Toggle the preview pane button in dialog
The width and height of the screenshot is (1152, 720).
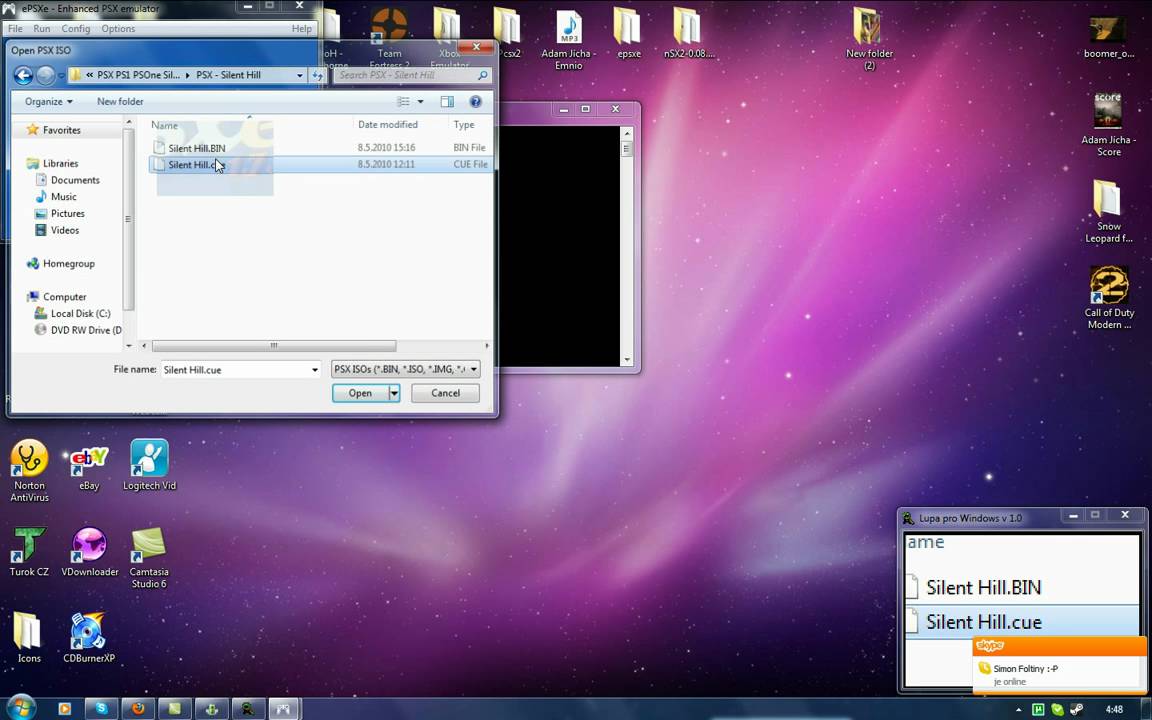(447, 101)
